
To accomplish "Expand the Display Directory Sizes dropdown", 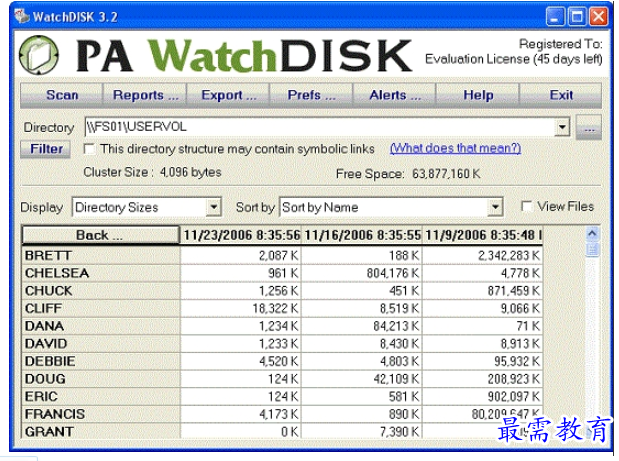I will (x=214, y=207).
